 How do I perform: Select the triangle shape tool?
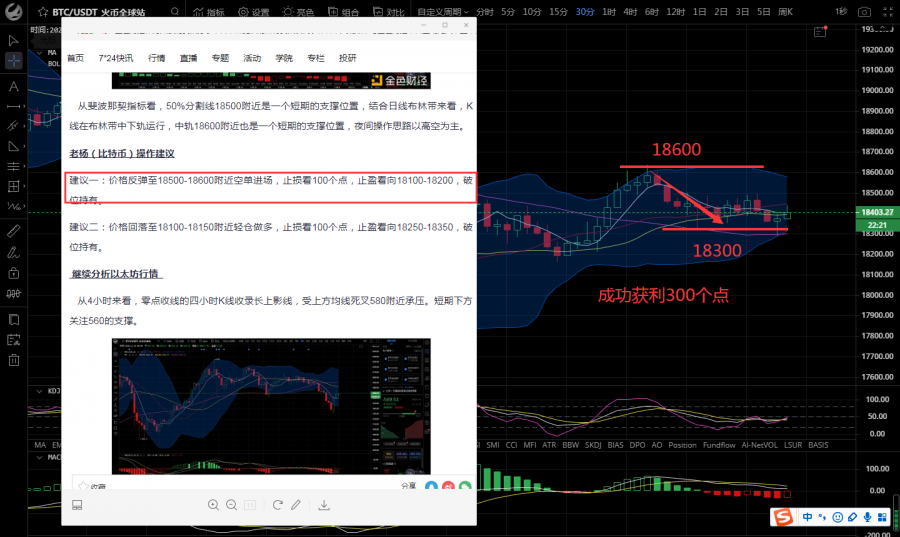point(13,146)
